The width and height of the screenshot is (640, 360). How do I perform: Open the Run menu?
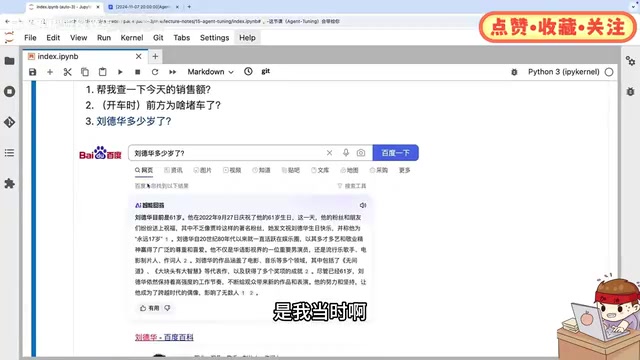(x=104, y=38)
